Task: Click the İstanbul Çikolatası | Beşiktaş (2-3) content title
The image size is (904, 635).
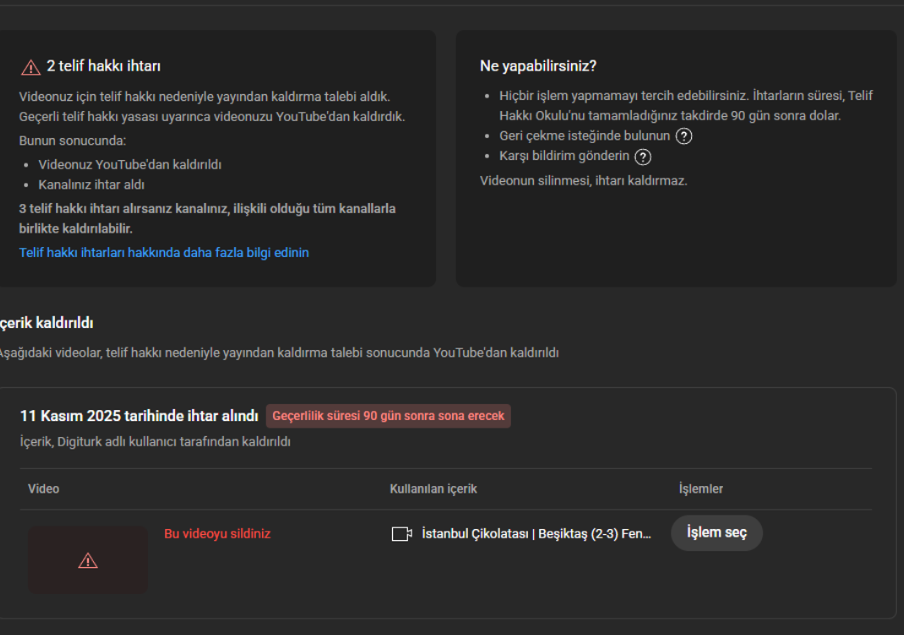Action: click(536, 534)
